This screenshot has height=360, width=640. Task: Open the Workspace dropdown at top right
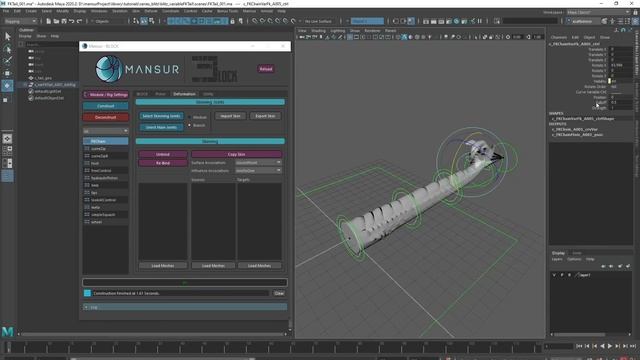point(598,12)
